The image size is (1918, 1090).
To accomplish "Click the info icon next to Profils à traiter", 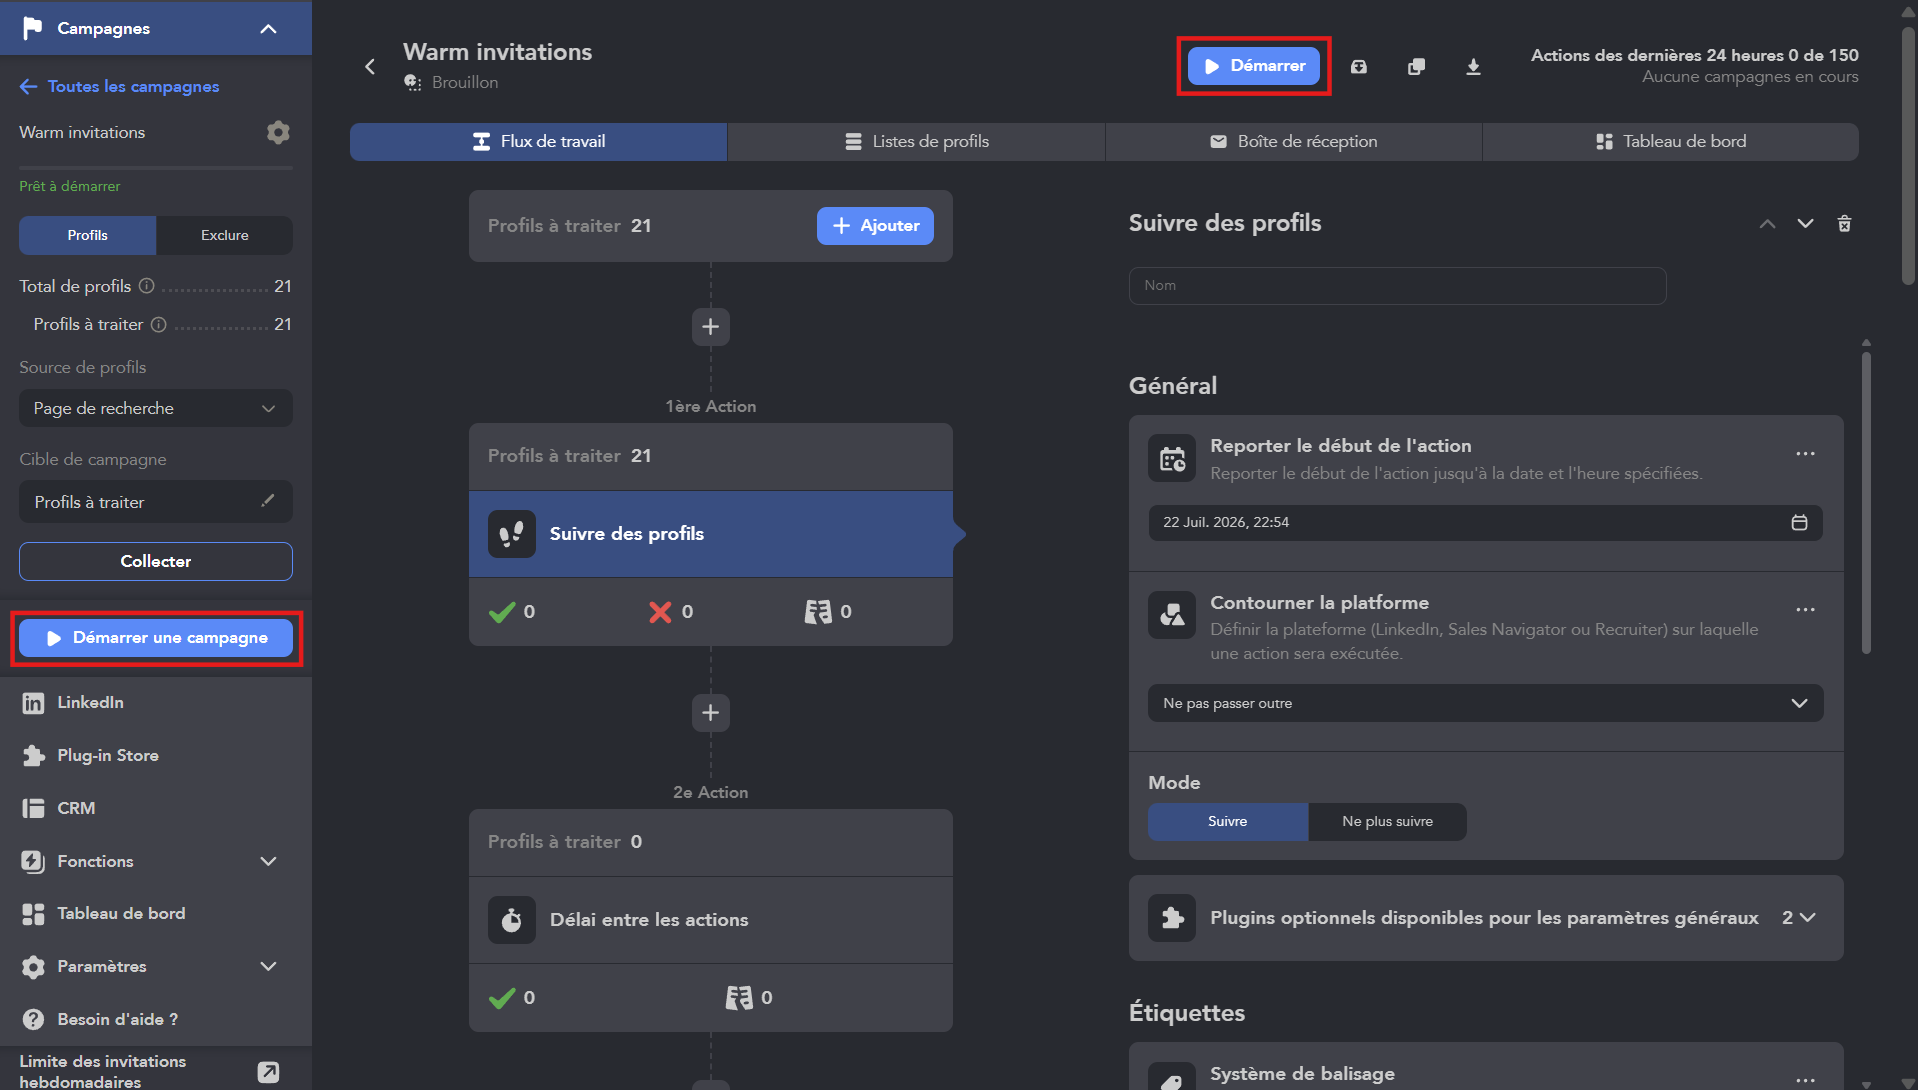I will (x=158, y=324).
